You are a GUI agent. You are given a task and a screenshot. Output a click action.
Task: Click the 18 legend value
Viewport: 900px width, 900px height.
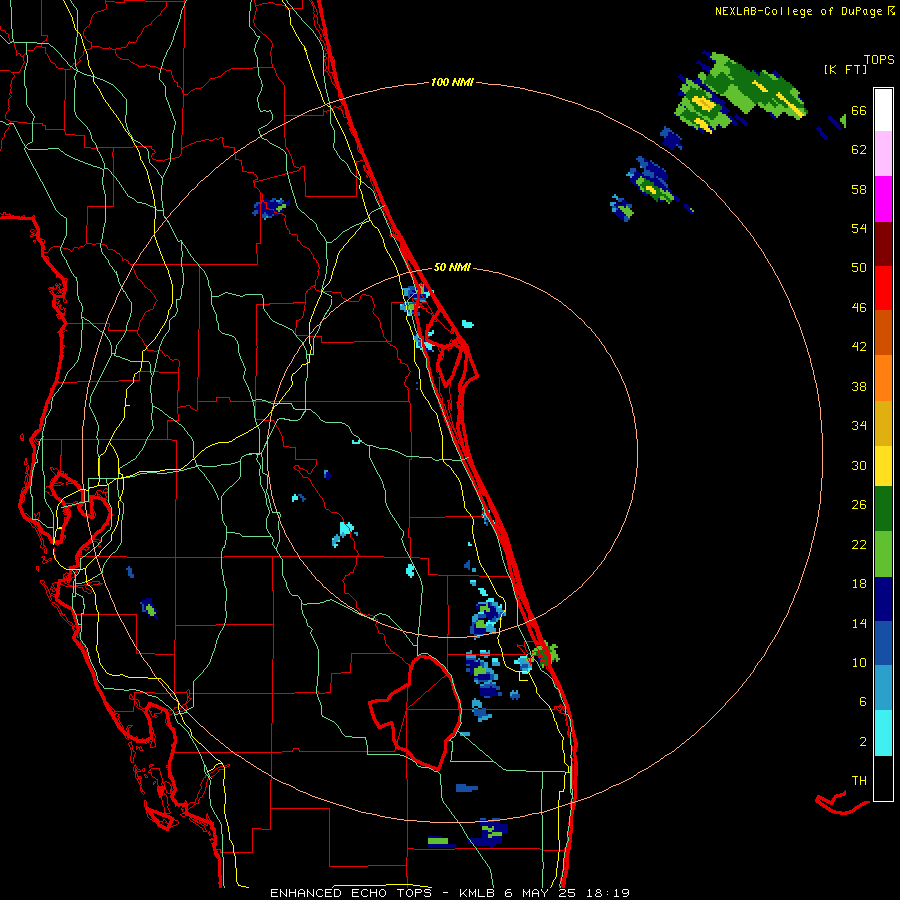coord(859,584)
